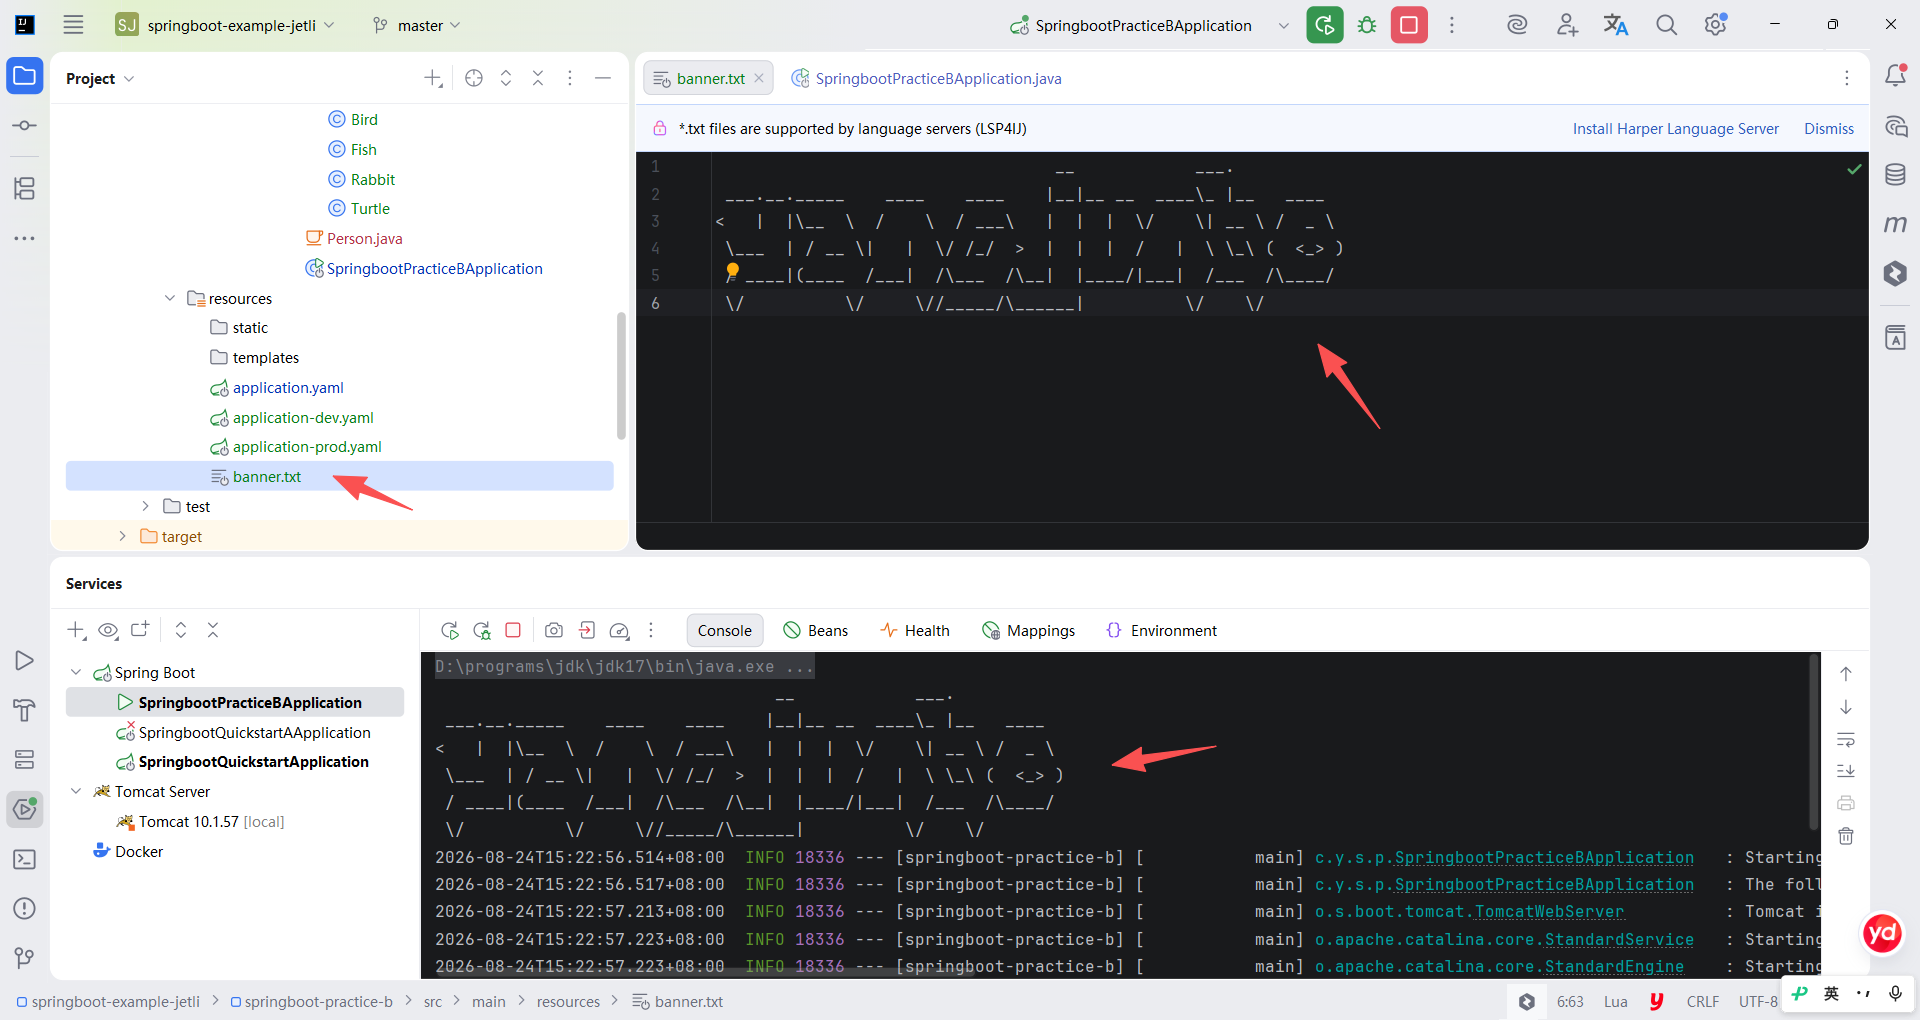The height and width of the screenshot is (1020, 1920).
Task: Start debugging with the bug icon
Action: point(1367,25)
